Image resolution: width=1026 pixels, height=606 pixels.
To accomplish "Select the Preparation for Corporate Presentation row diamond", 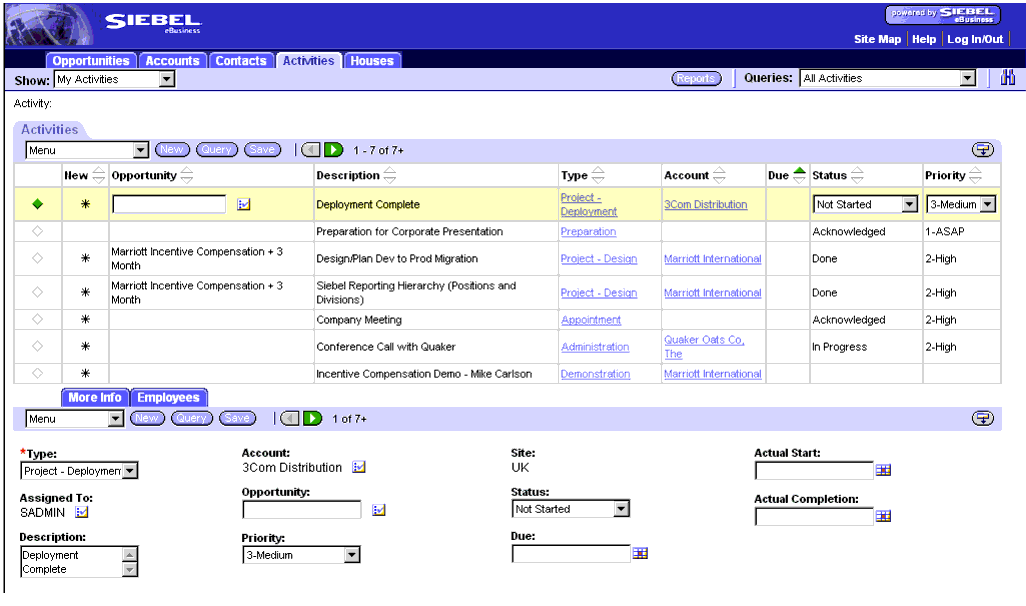I will [37, 231].
